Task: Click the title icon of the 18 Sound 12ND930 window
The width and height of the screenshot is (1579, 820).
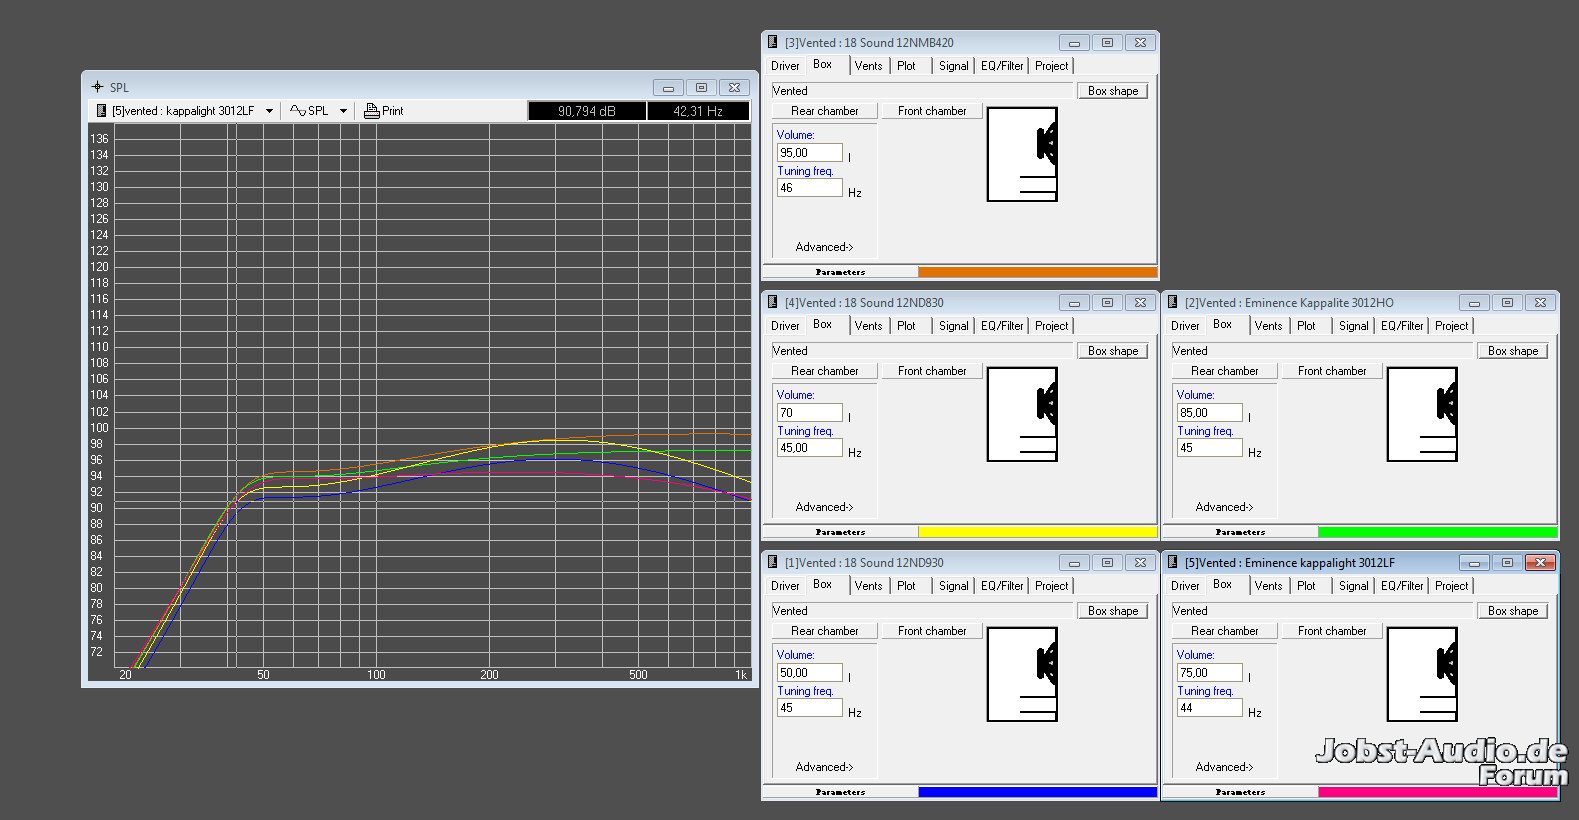Action: [x=772, y=562]
